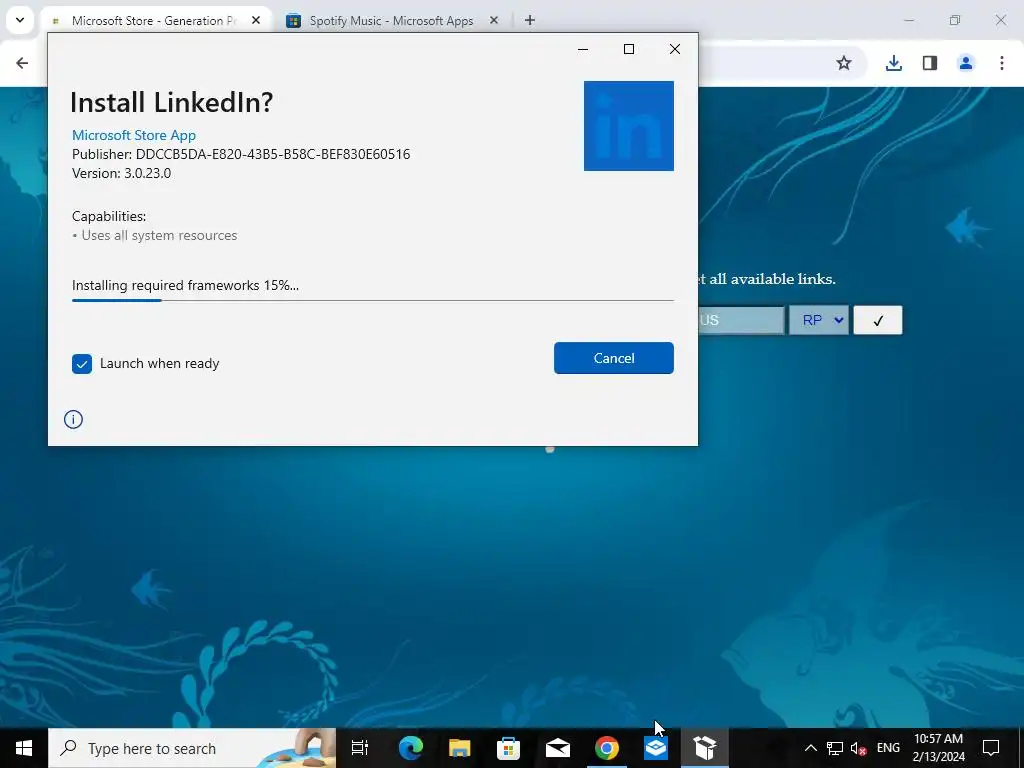Open a new Chrome tab
Screen dimensions: 1024x768
530,20
